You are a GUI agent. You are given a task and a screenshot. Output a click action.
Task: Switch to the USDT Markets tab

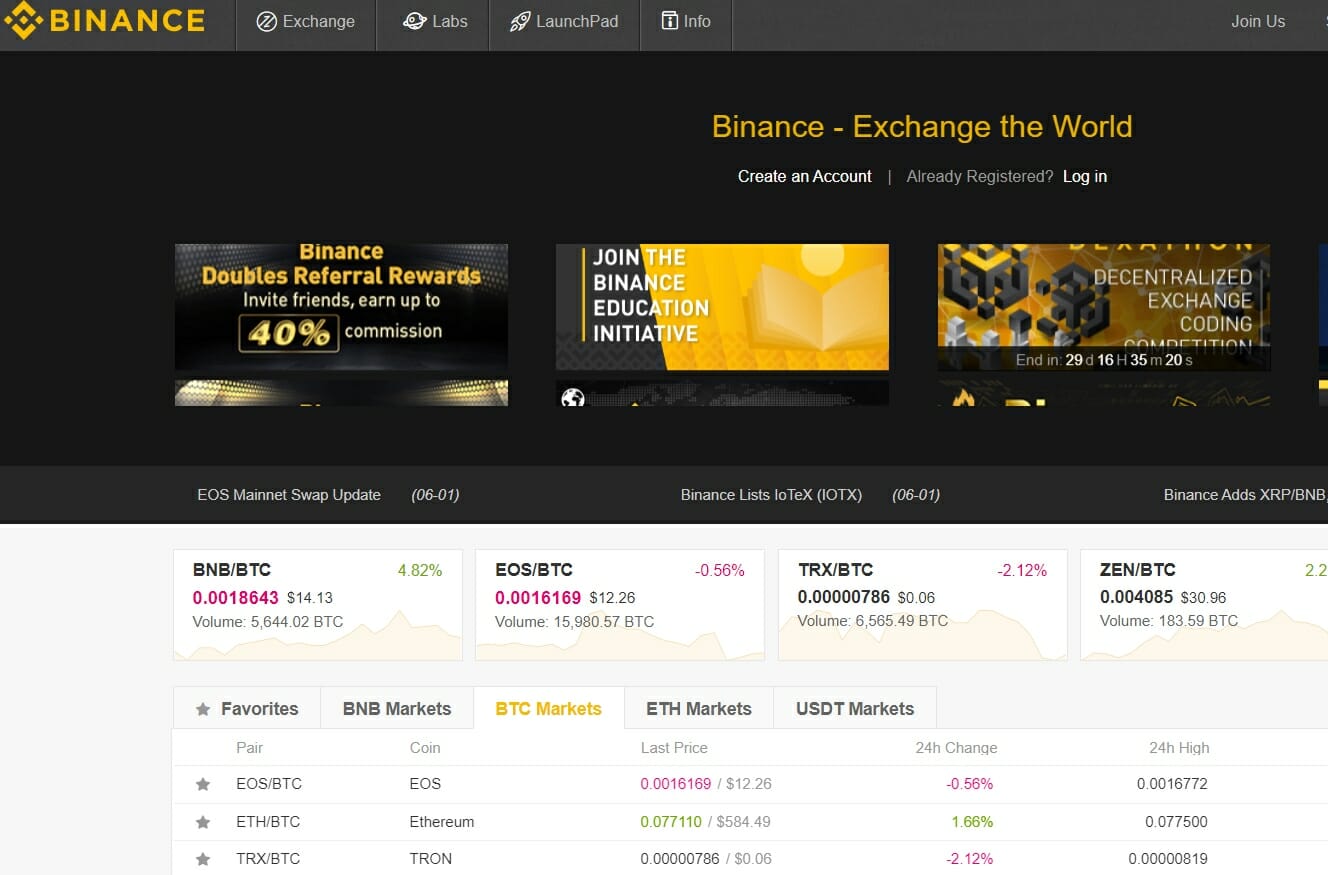[855, 708]
